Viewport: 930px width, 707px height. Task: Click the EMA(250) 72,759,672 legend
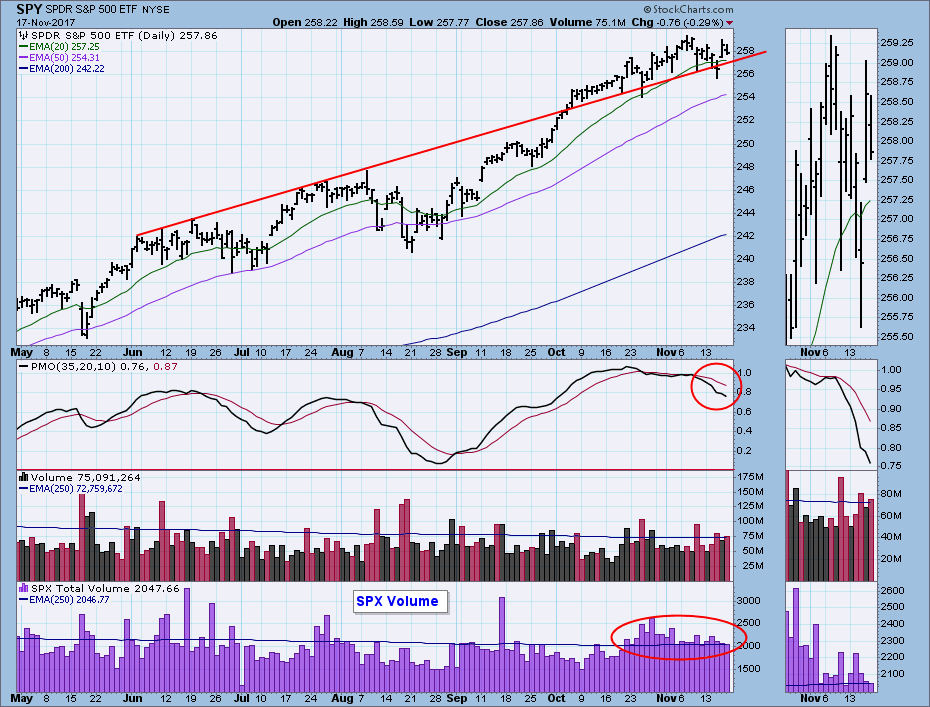coord(75,489)
